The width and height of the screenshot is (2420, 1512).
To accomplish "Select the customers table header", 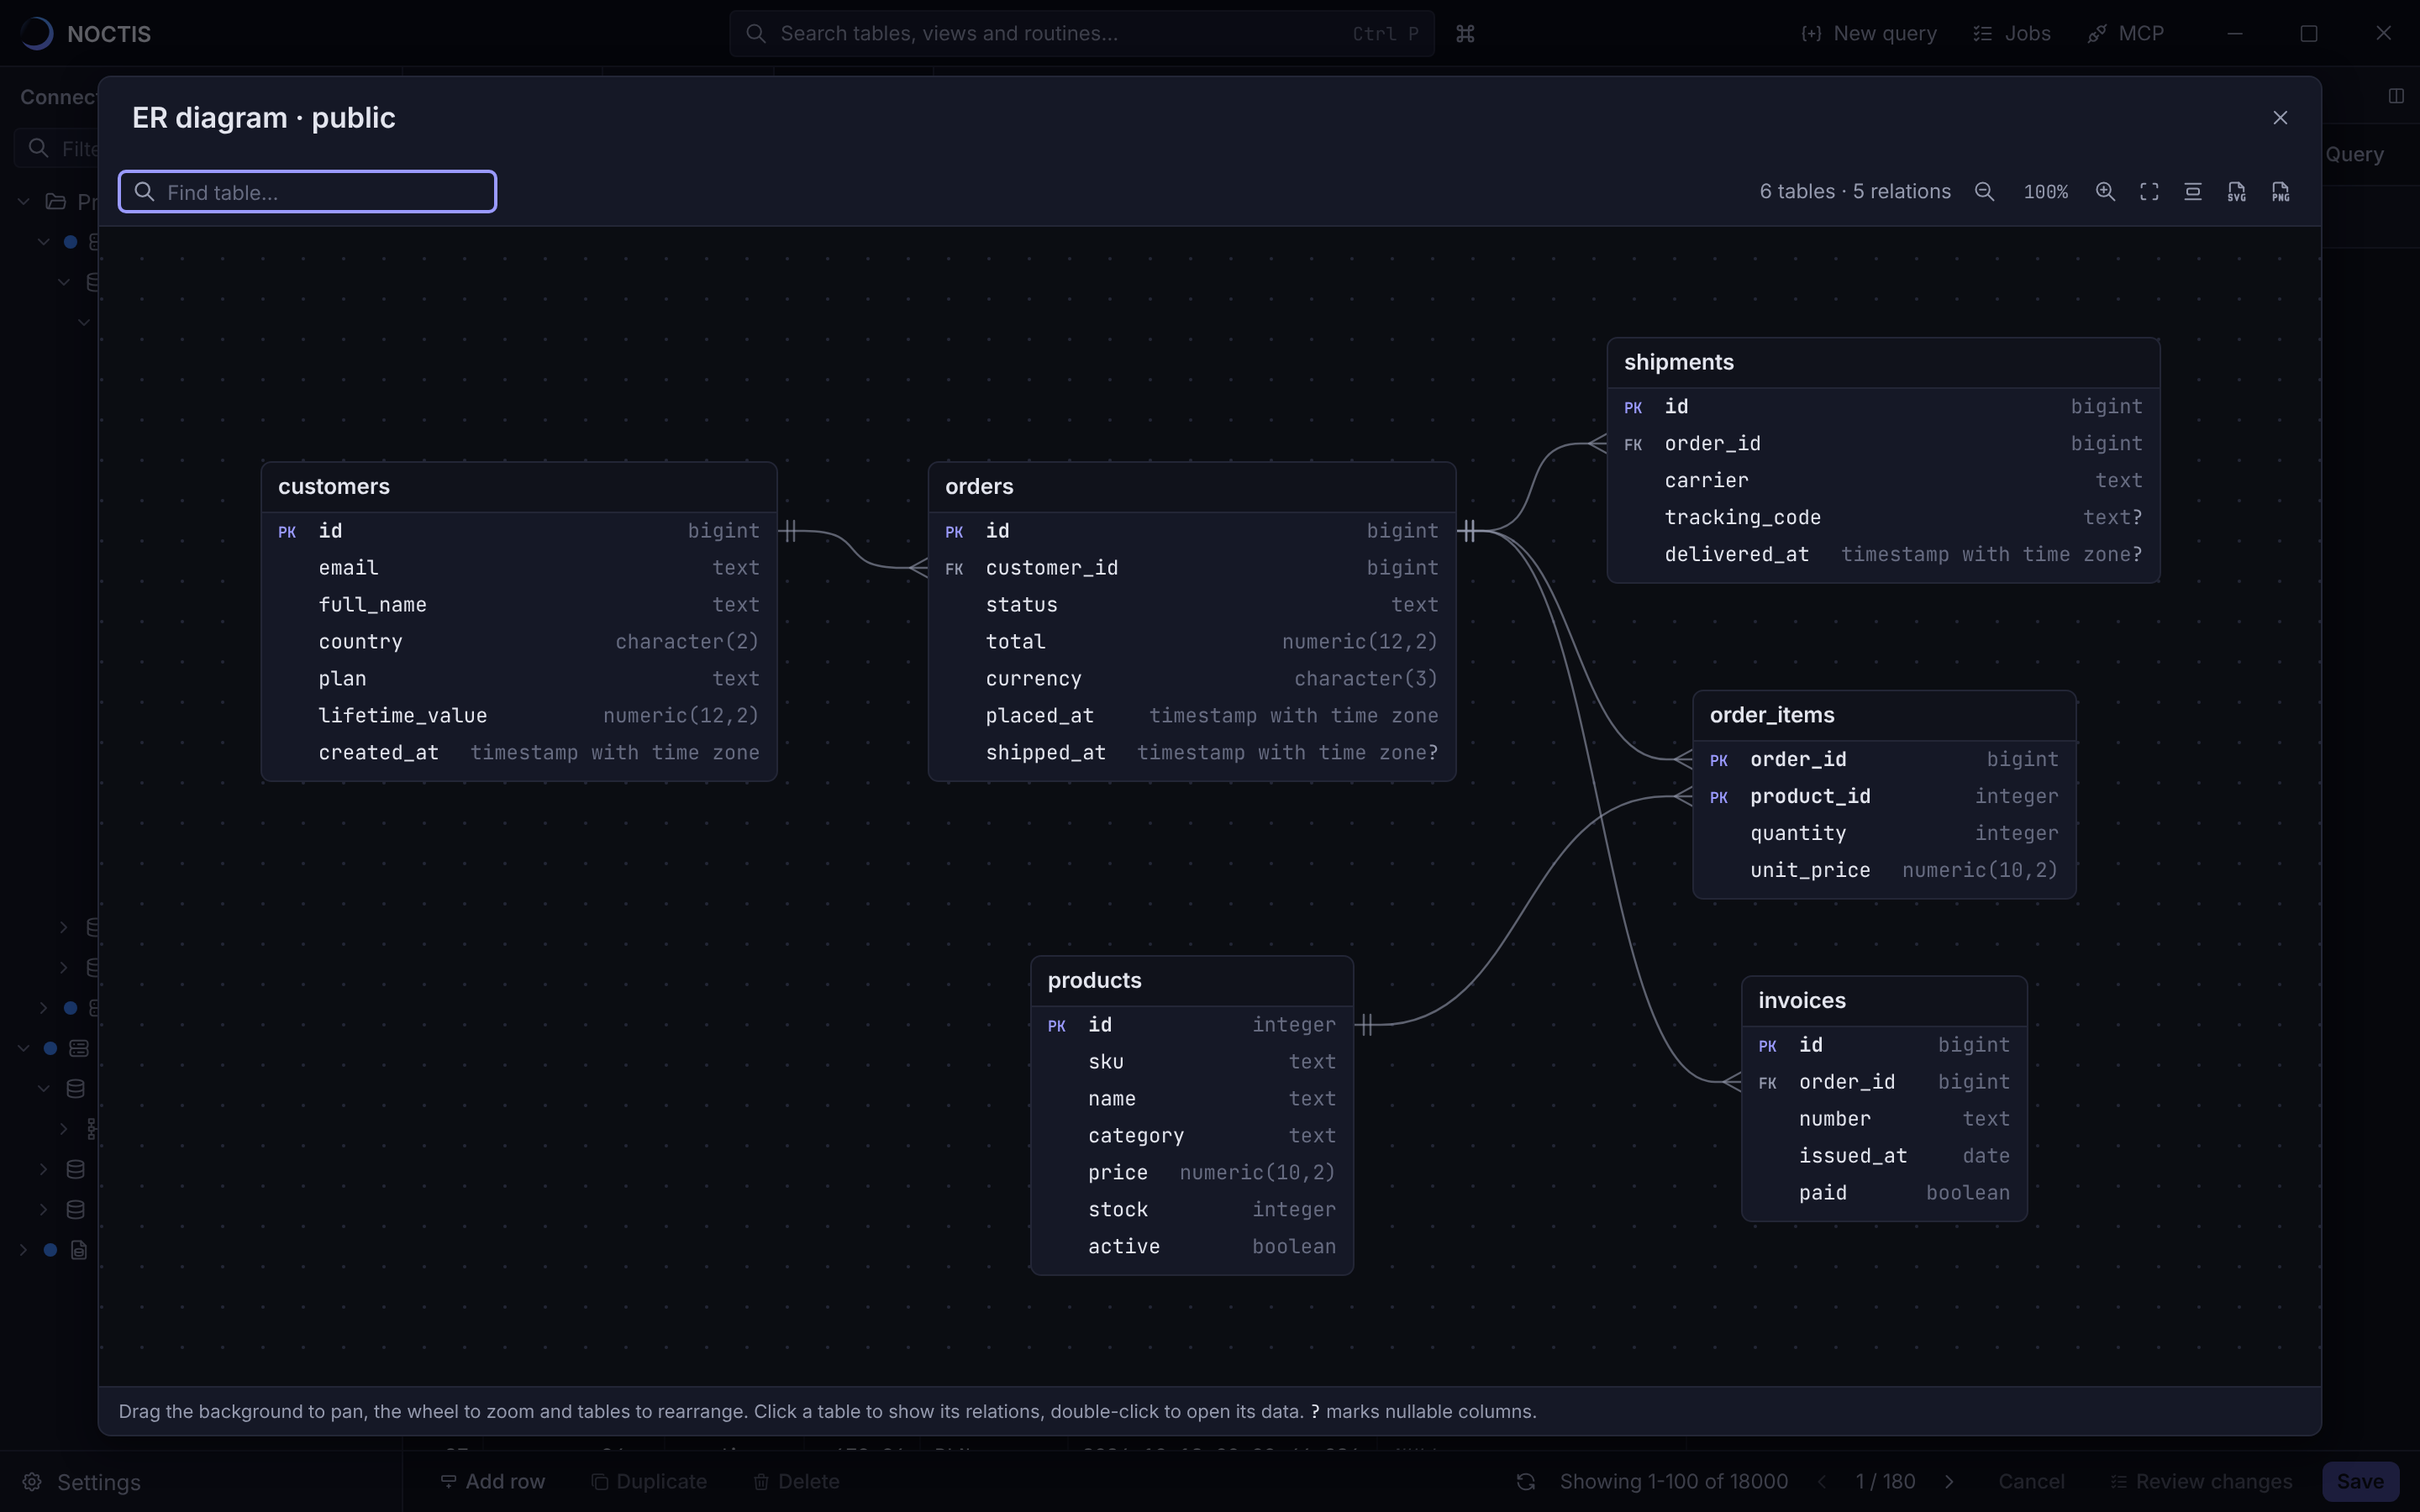I will click(x=519, y=487).
